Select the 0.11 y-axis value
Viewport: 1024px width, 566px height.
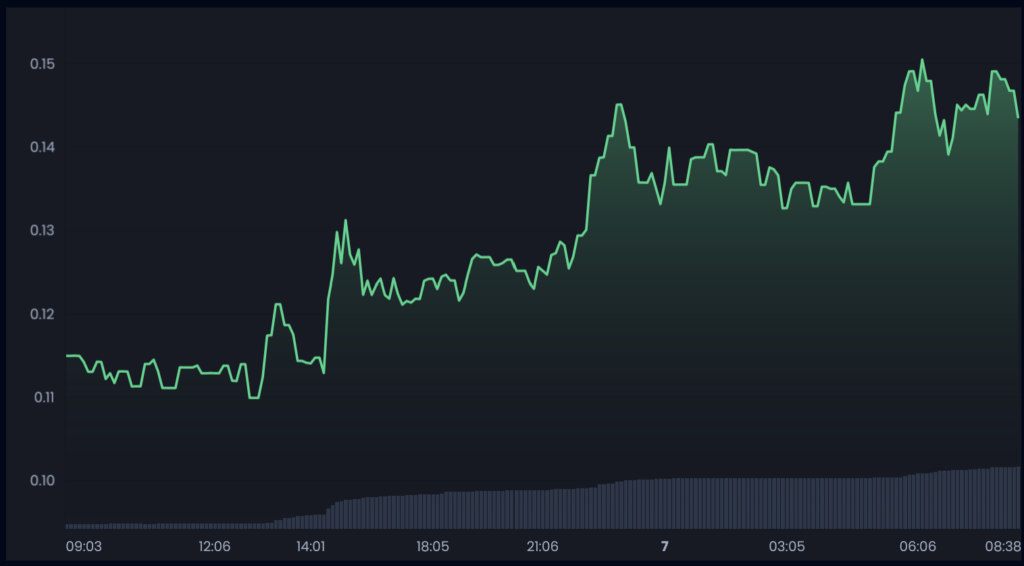coord(42,397)
